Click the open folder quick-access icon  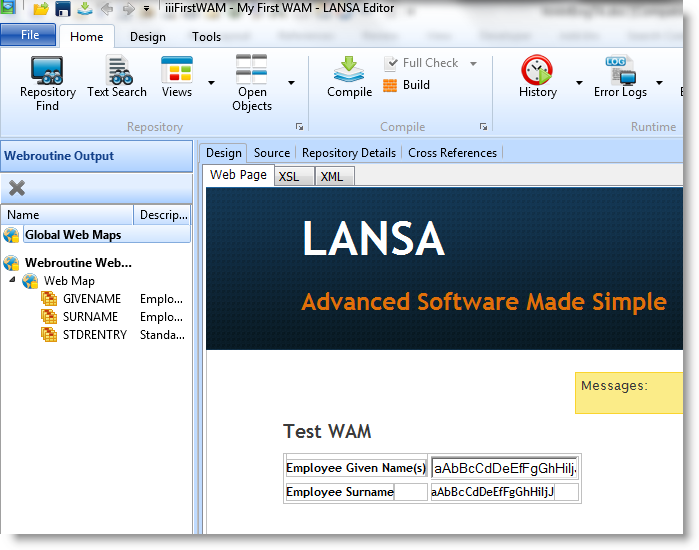(41, 8)
